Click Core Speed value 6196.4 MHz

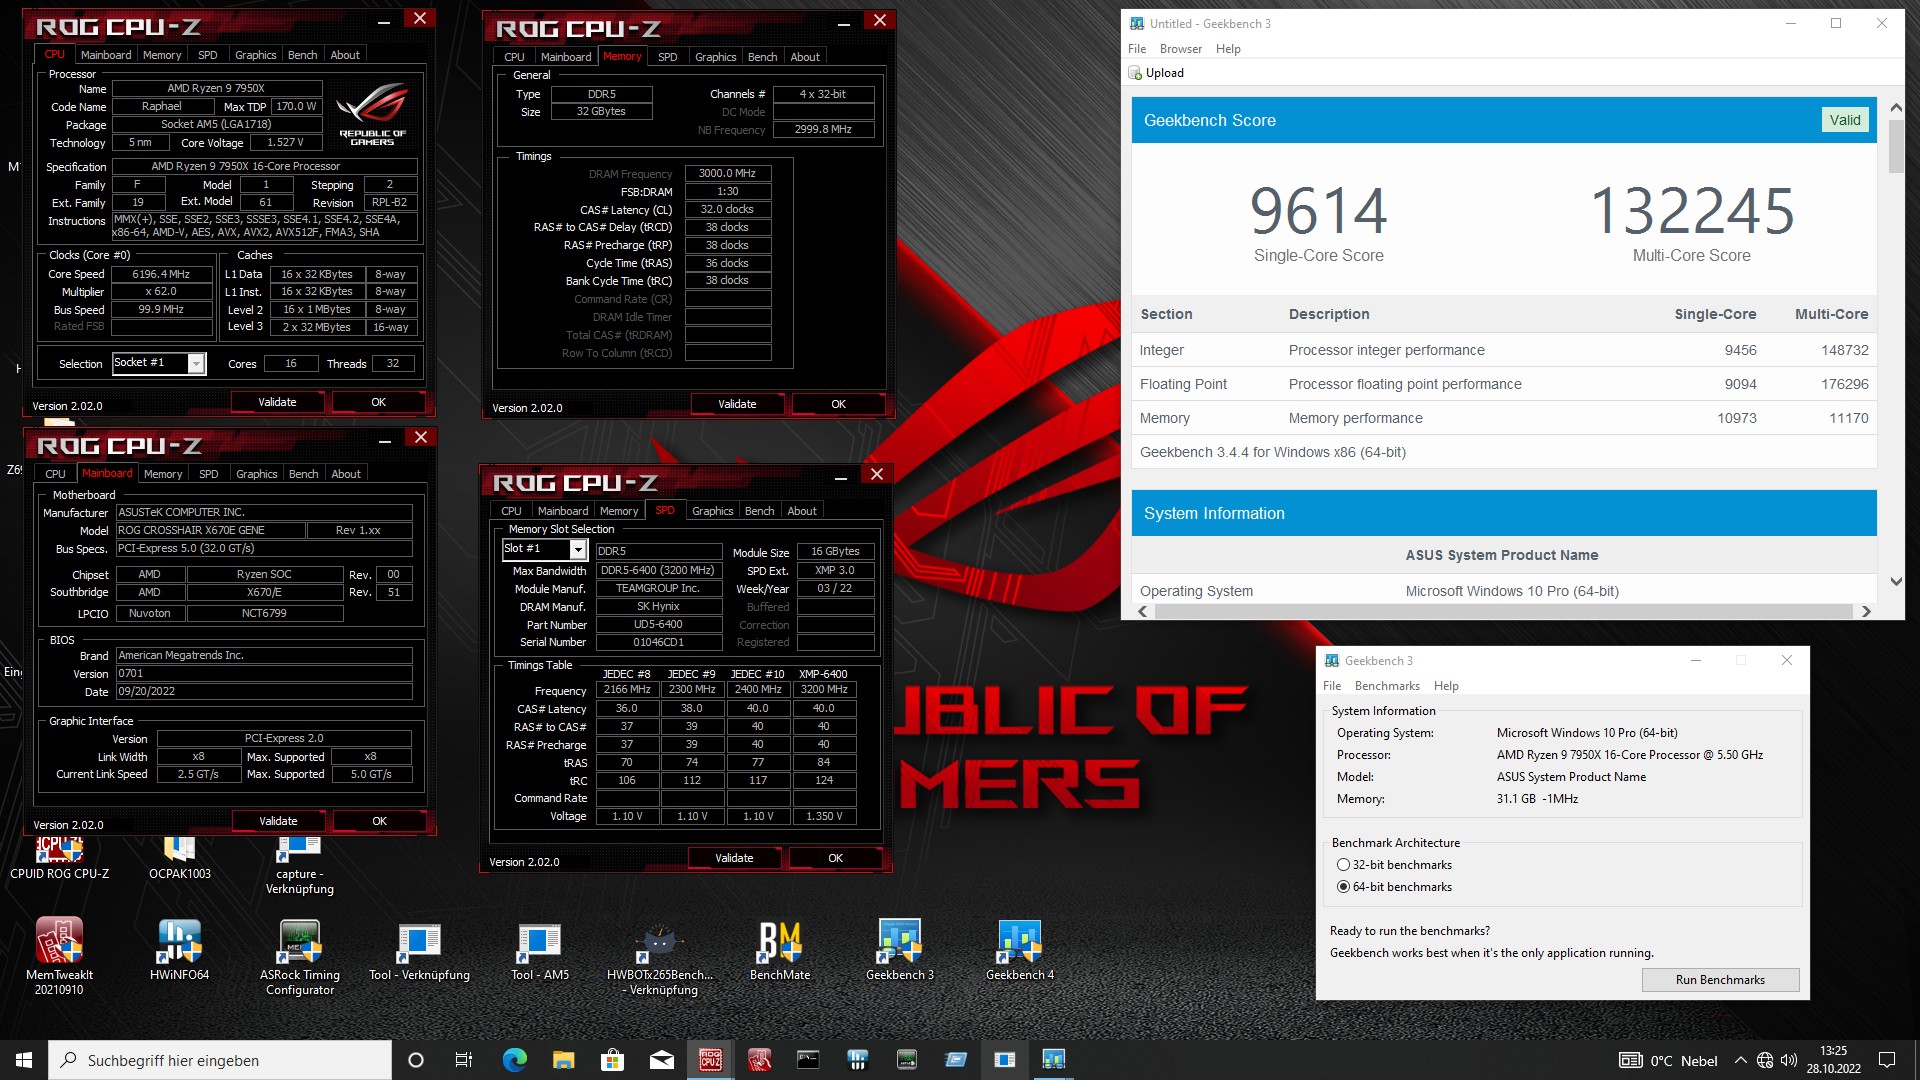[x=161, y=274]
